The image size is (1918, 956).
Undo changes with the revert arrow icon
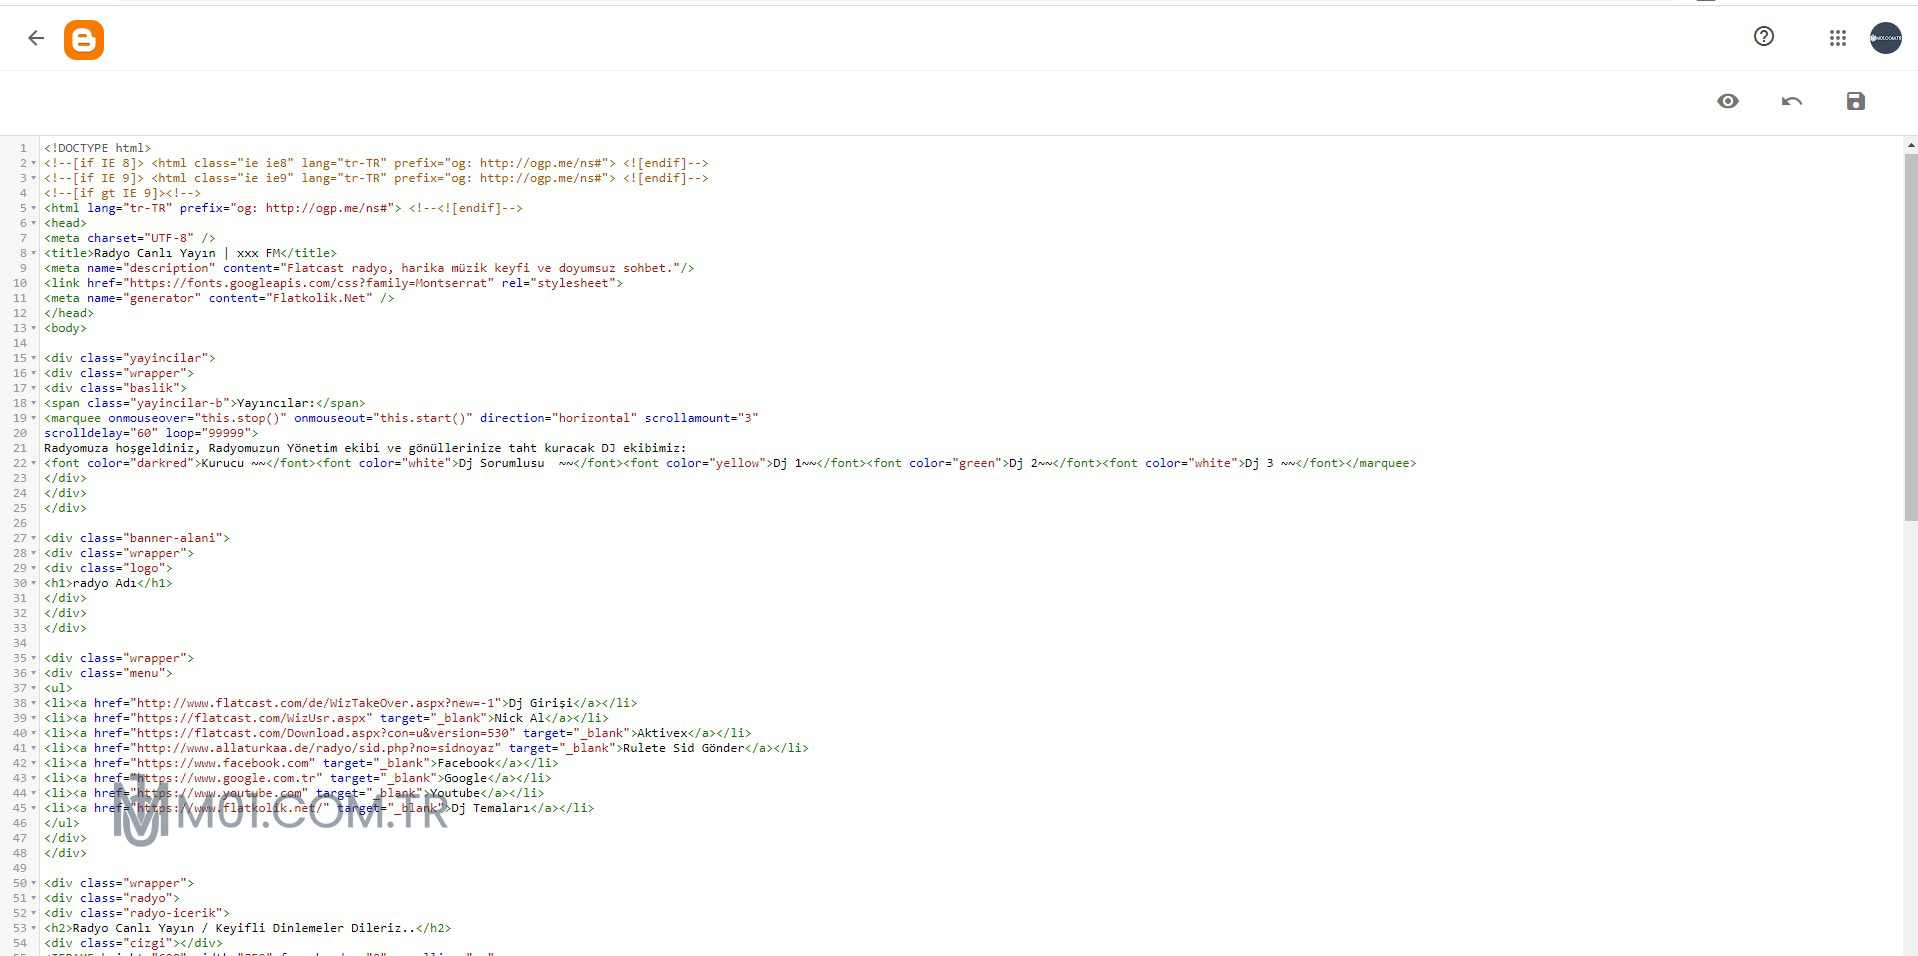pos(1791,101)
